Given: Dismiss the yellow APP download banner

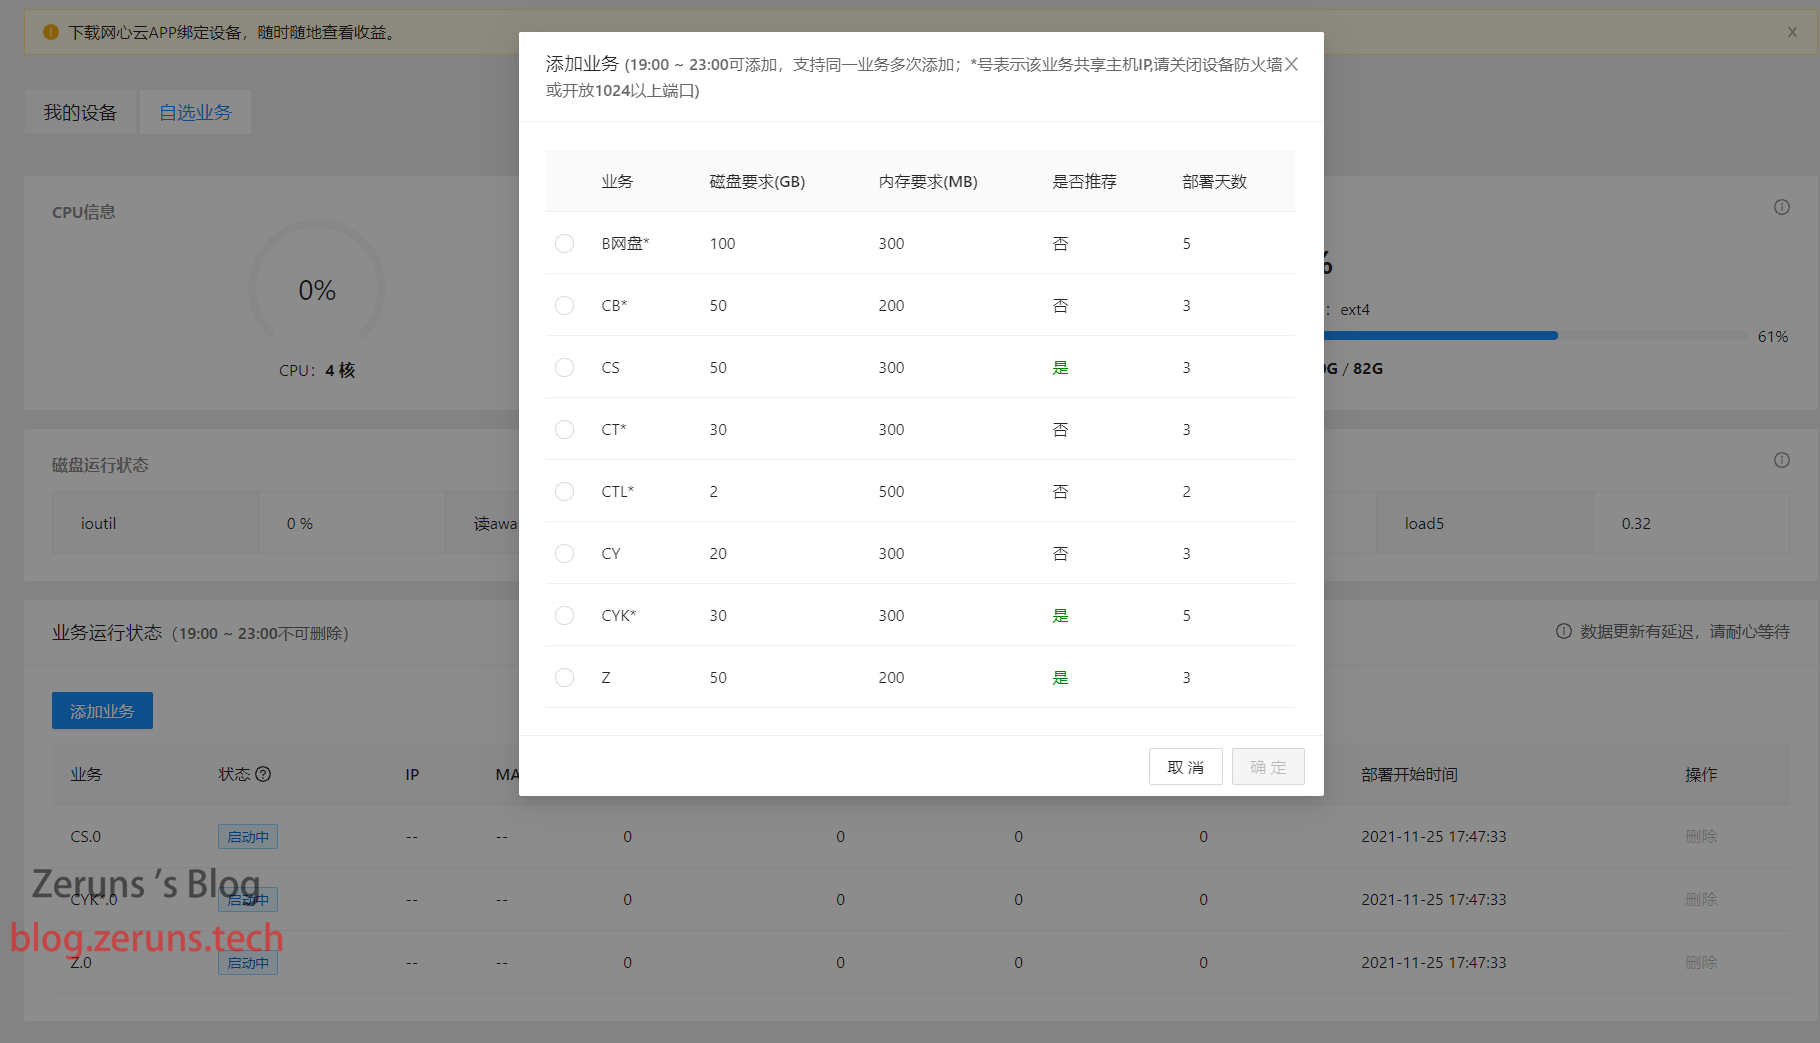Looking at the screenshot, I should click(x=1792, y=32).
